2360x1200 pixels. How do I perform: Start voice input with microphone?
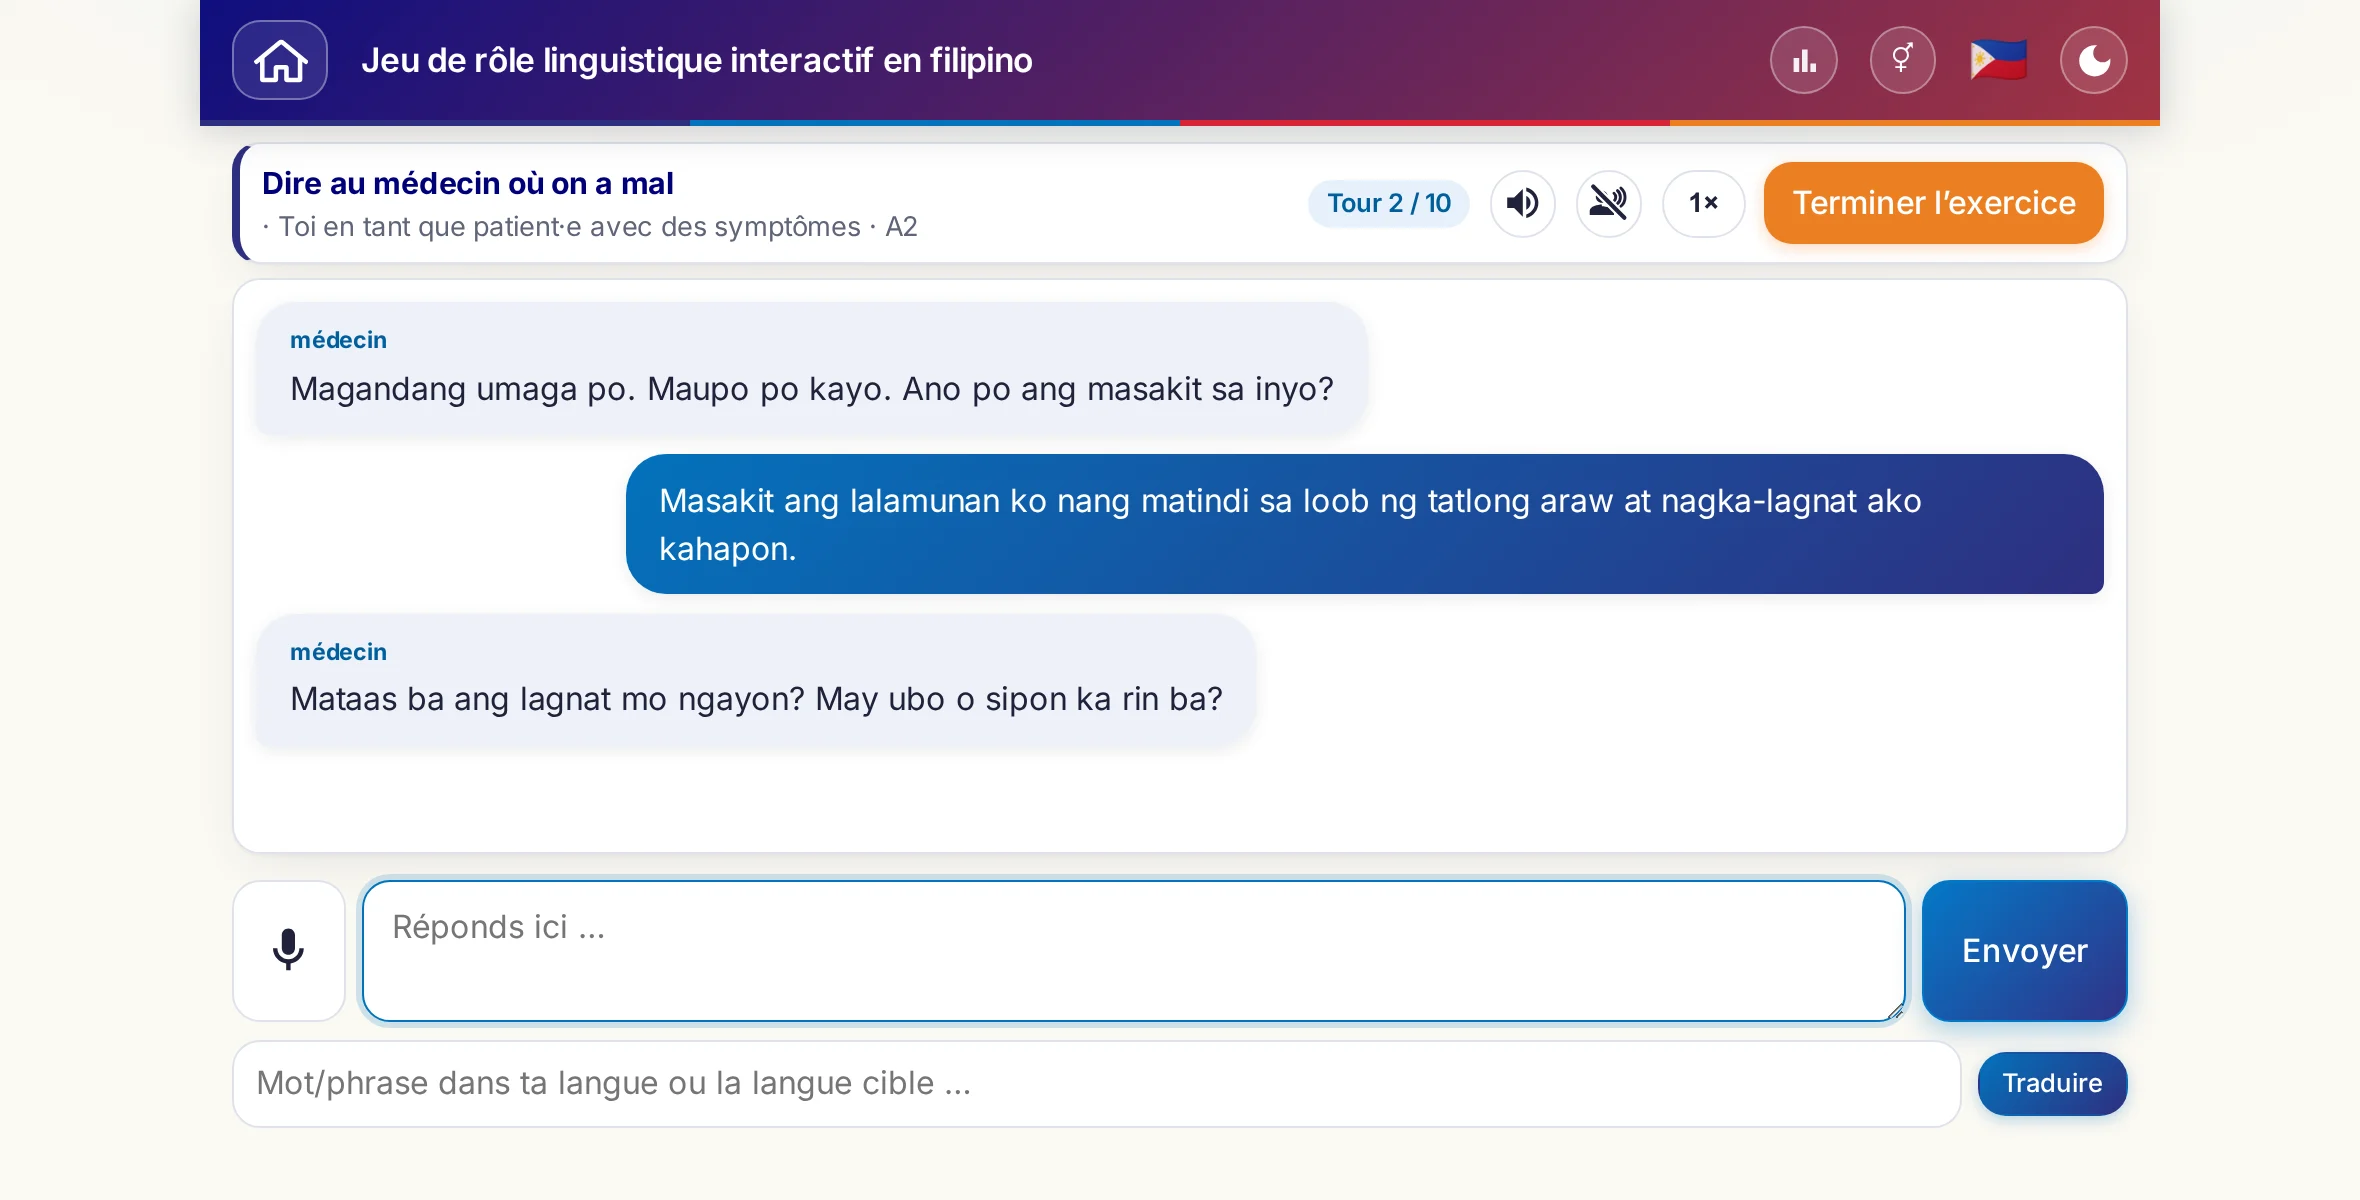pyautogui.click(x=289, y=950)
